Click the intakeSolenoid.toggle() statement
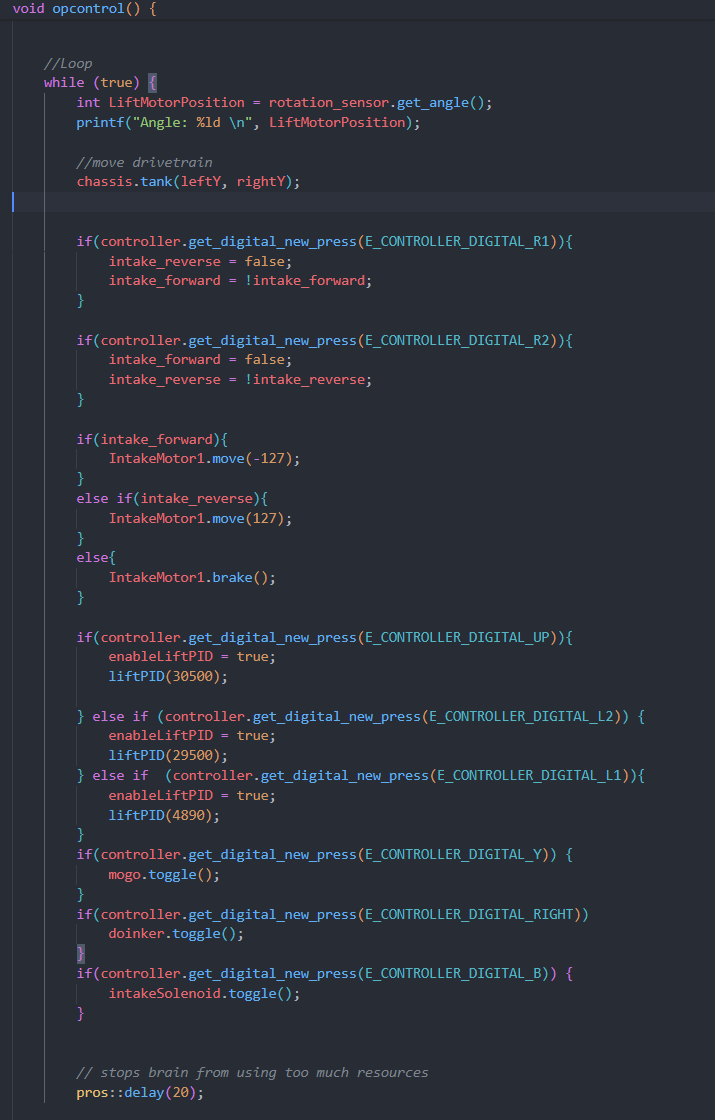 tap(204, 994)
